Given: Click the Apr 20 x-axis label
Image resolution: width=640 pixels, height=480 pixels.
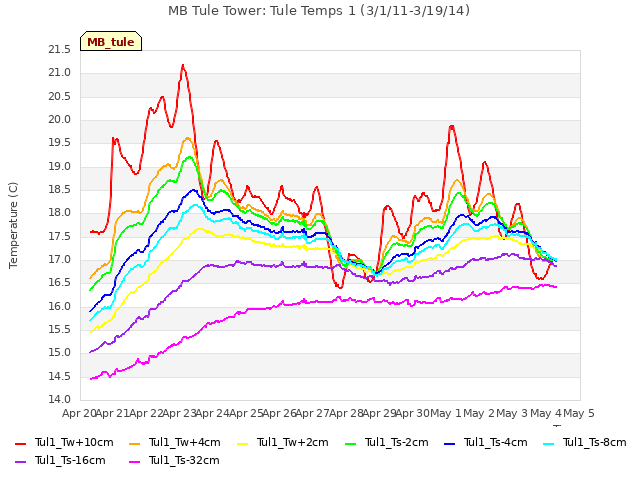Looking at the screenshot, I should pos(79,413).
